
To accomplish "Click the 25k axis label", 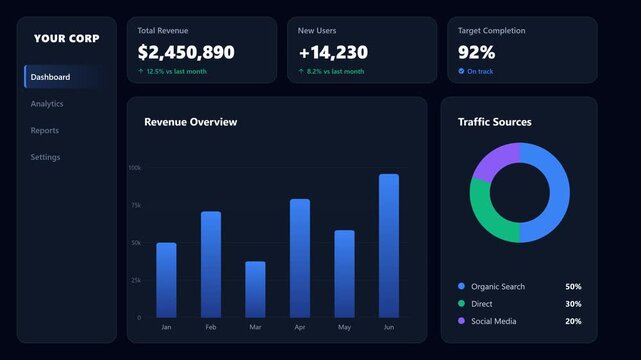I will [136, 280].
